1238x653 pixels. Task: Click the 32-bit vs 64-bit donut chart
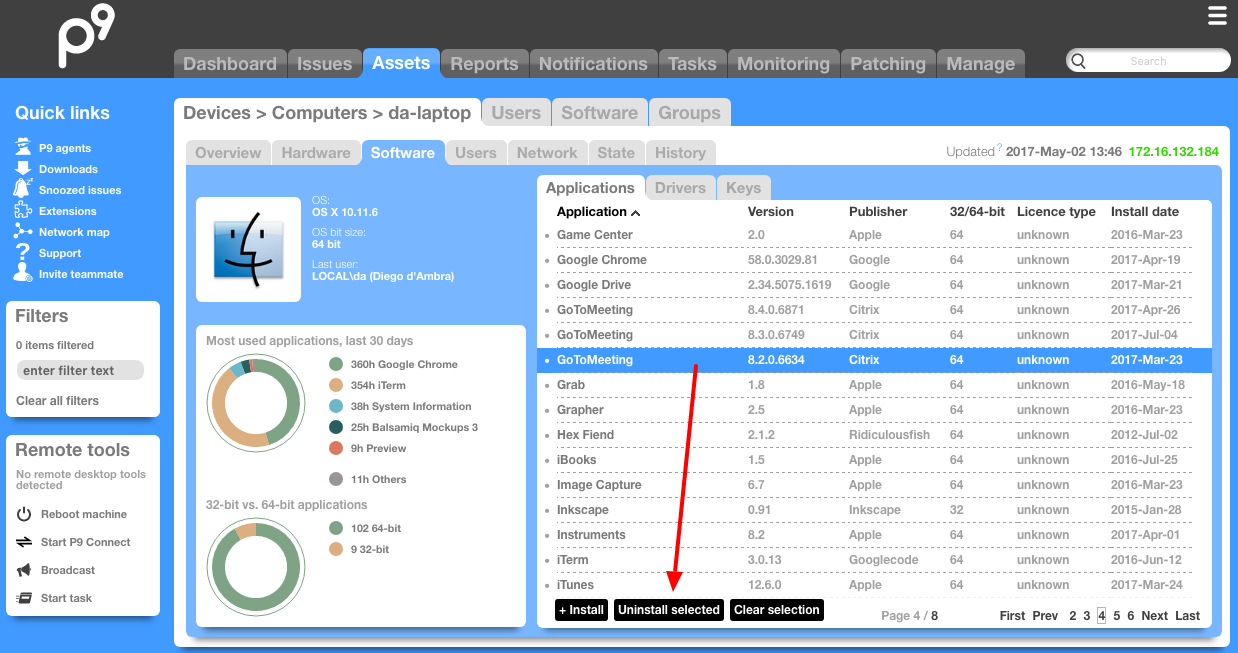pyautogui.click(x=254, y=566)
